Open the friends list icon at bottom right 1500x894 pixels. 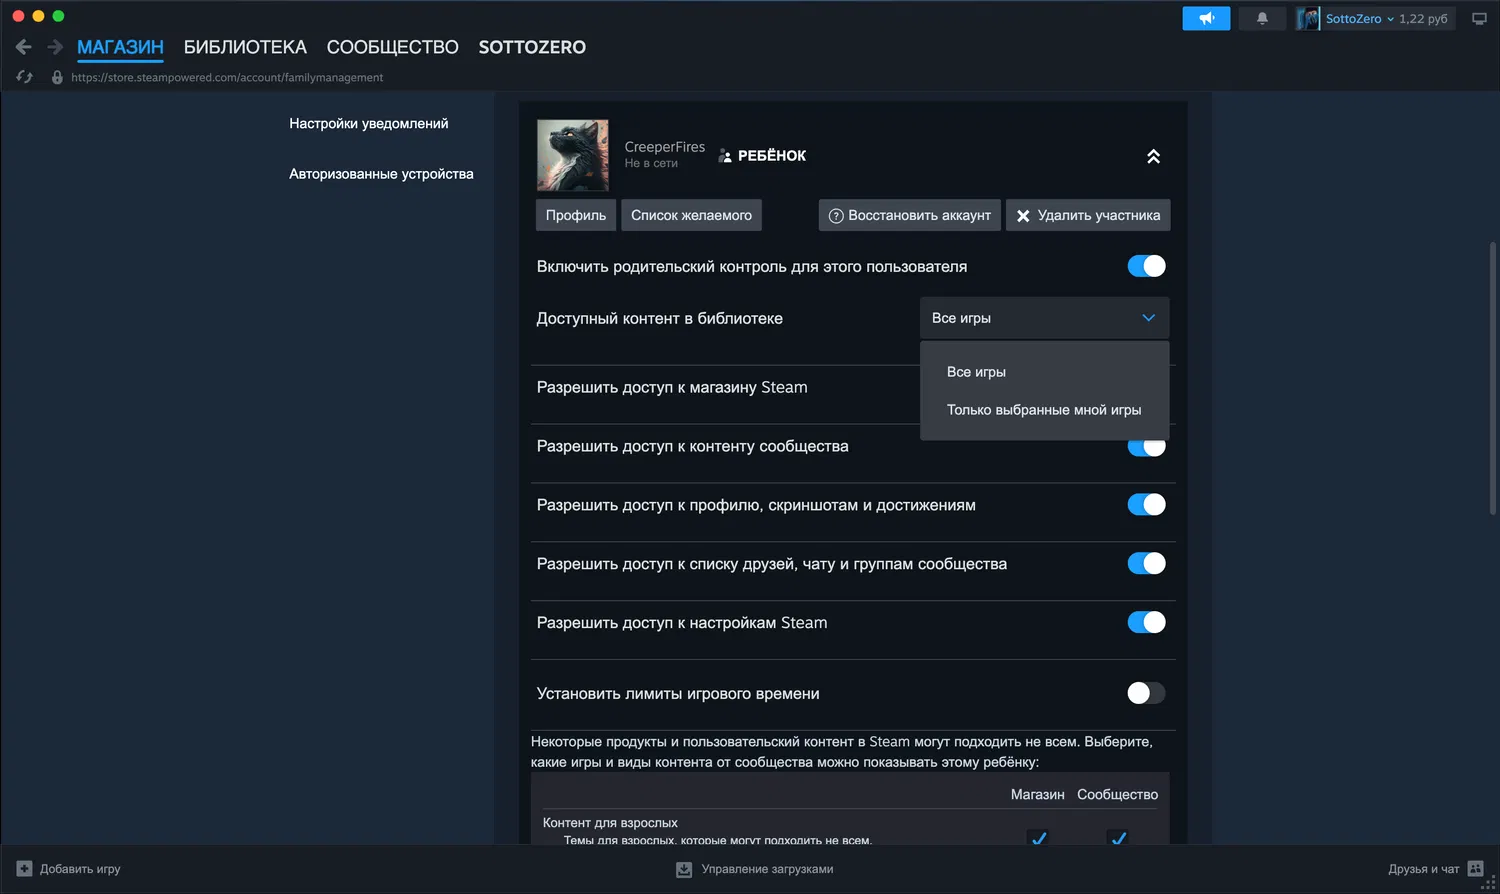coord(1476,869)
